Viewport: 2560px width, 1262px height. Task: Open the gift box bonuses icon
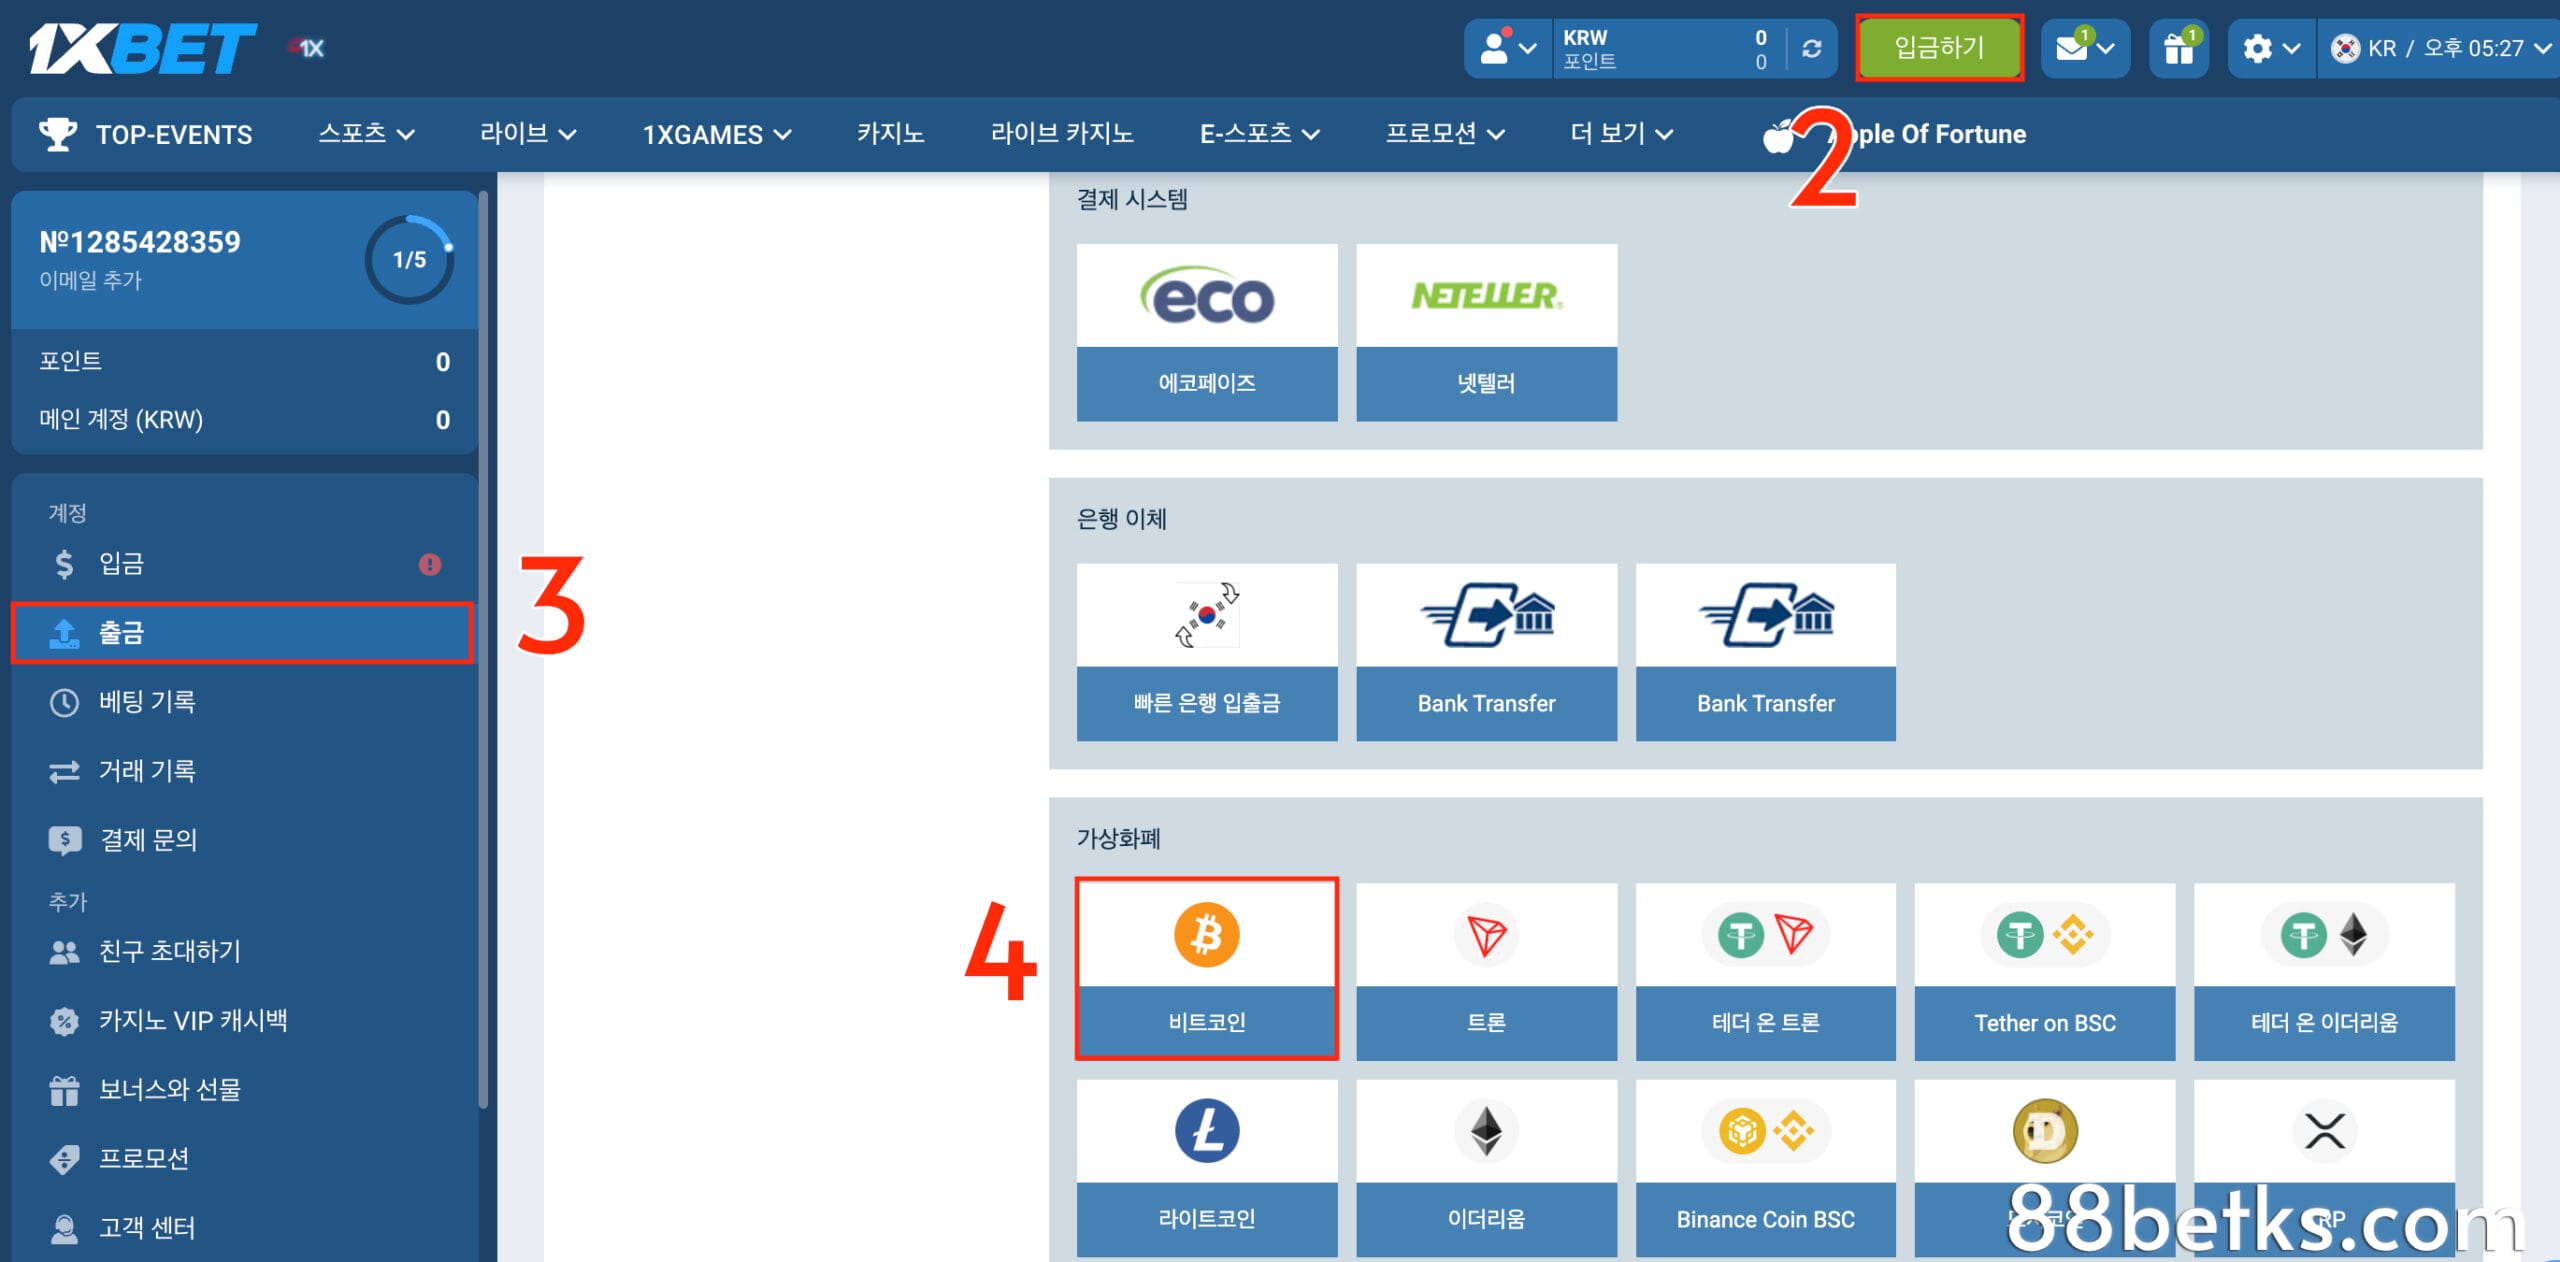[2179, 48]
